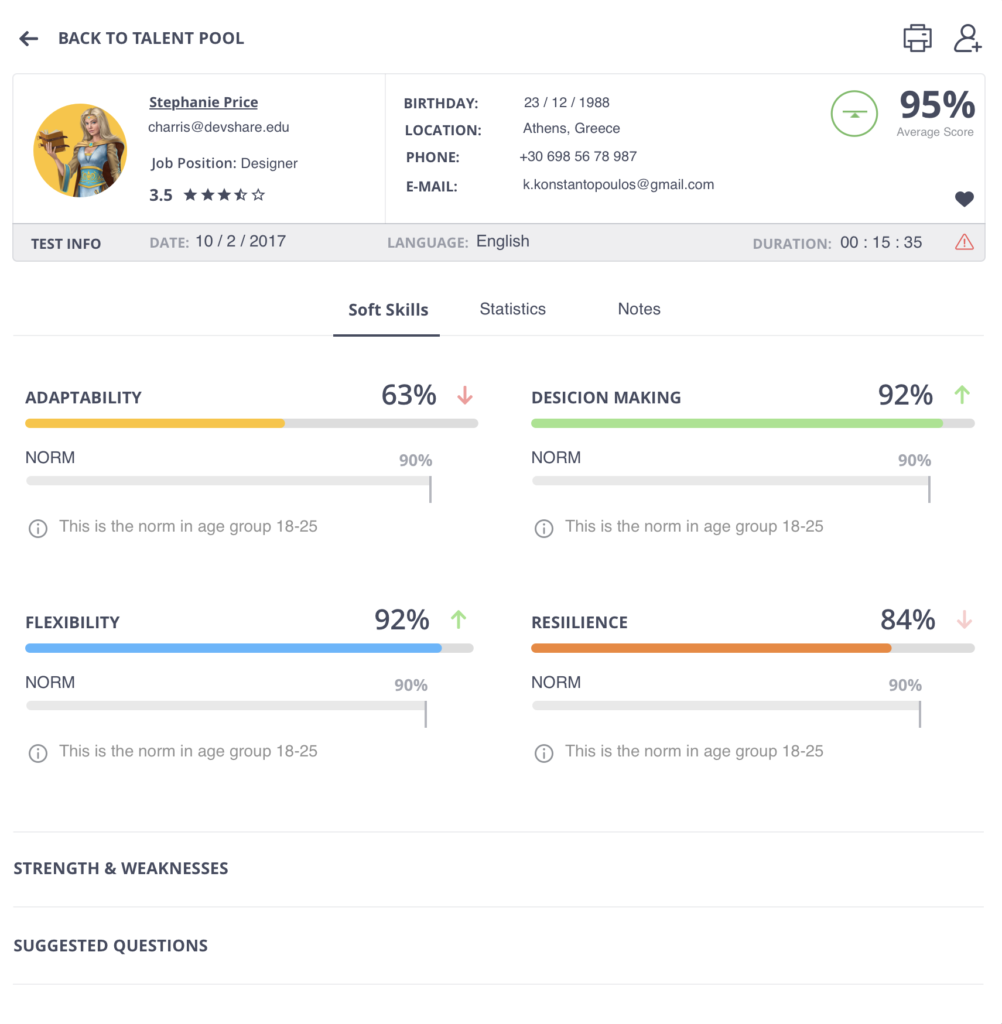Switch to the Statistics tab
This screenshot has height=1024, width=1002.
[512, 309]
